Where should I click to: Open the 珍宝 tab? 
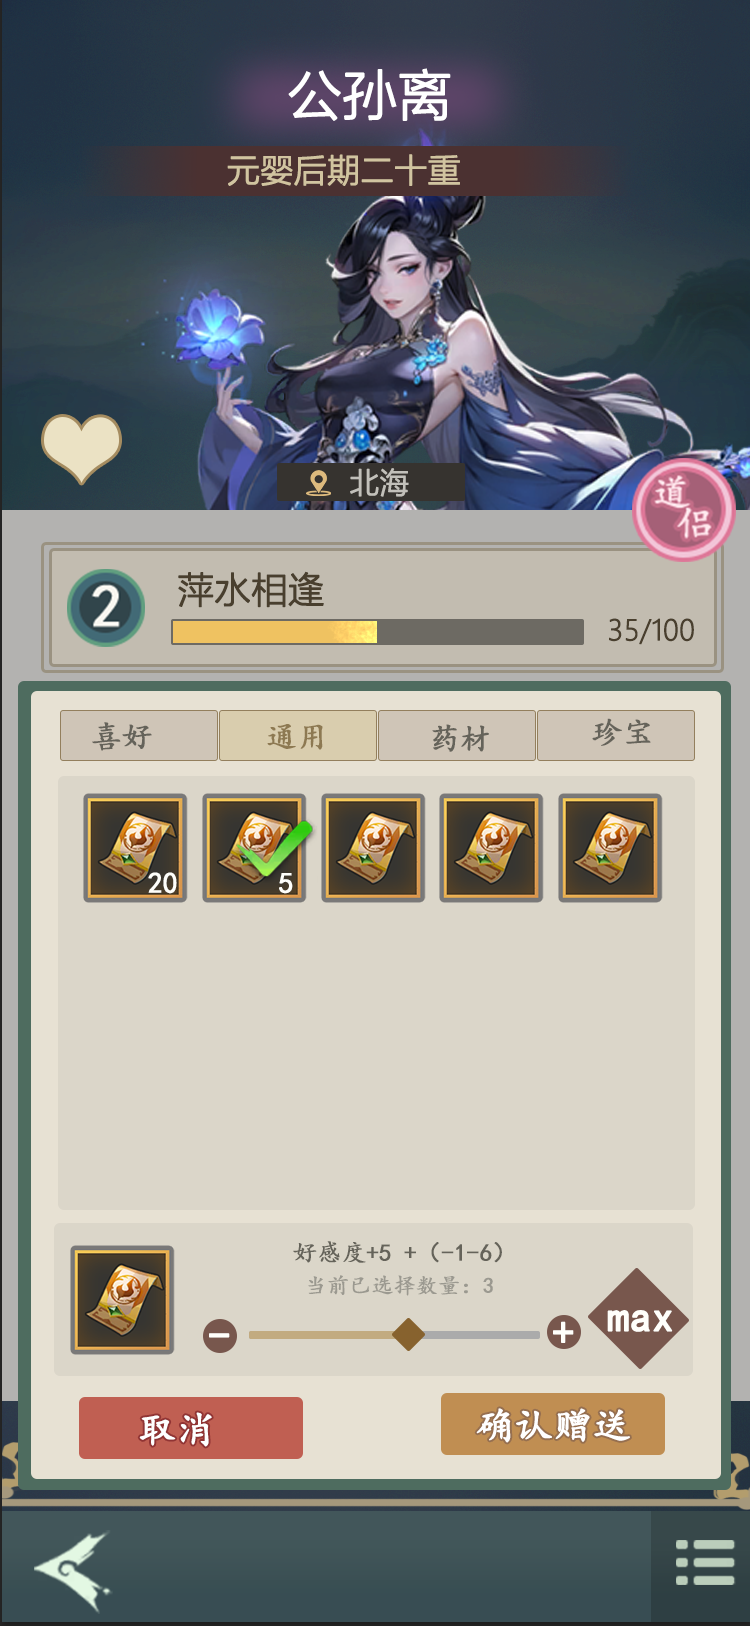pyautogui.click(x=616, y=736)
